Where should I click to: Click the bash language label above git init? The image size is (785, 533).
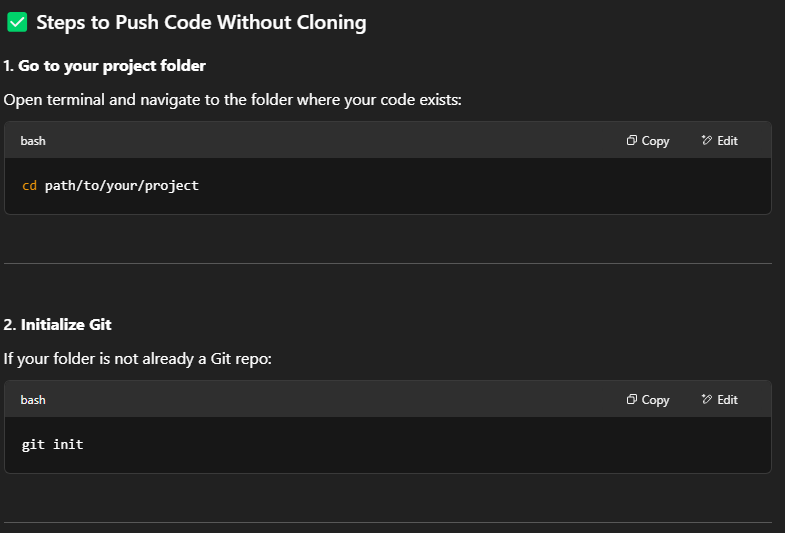[33, 400]
